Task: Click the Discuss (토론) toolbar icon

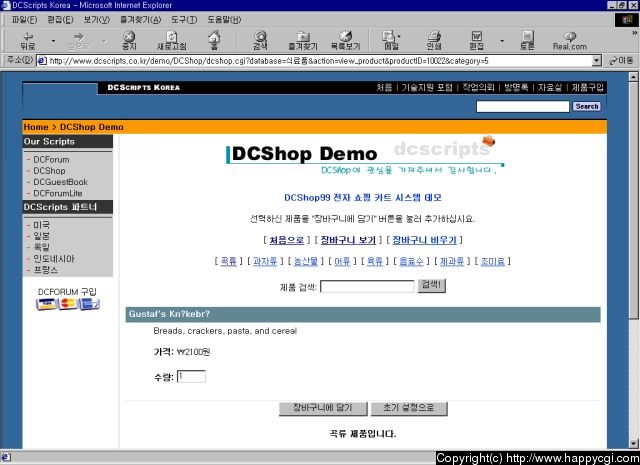Action: tap(527, 40)
